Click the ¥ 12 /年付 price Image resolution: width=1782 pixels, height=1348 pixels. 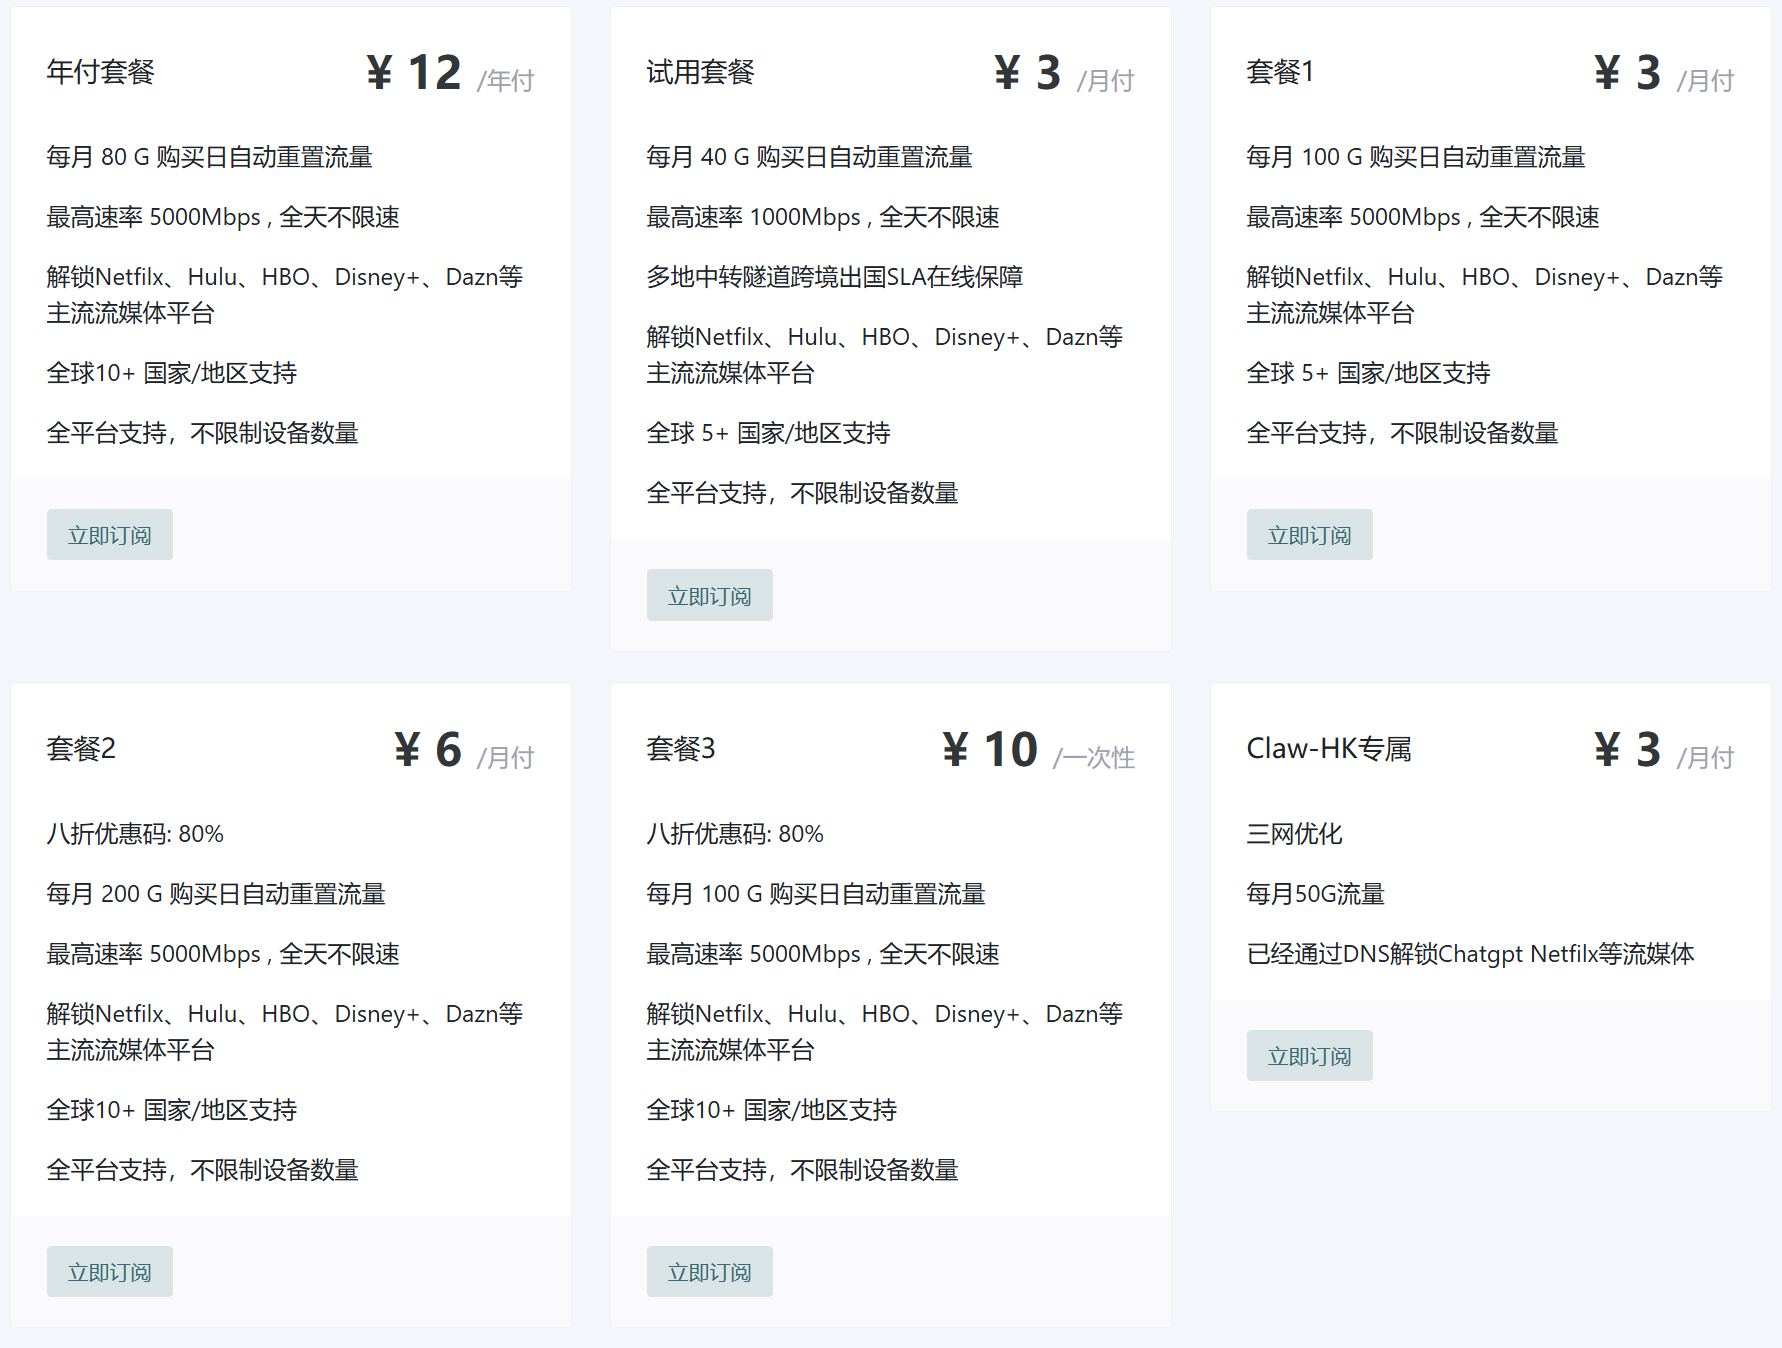click(x=450, y=73)
